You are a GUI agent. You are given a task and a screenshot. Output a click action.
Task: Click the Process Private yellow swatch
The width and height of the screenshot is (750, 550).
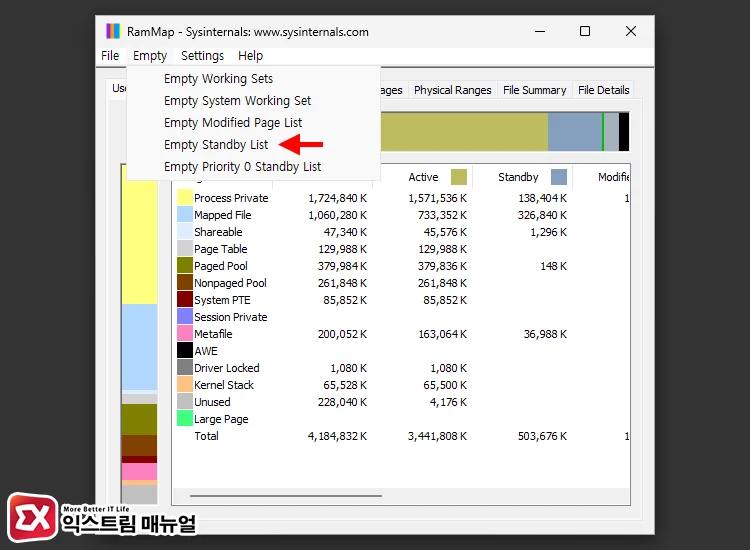click(185, 198)
